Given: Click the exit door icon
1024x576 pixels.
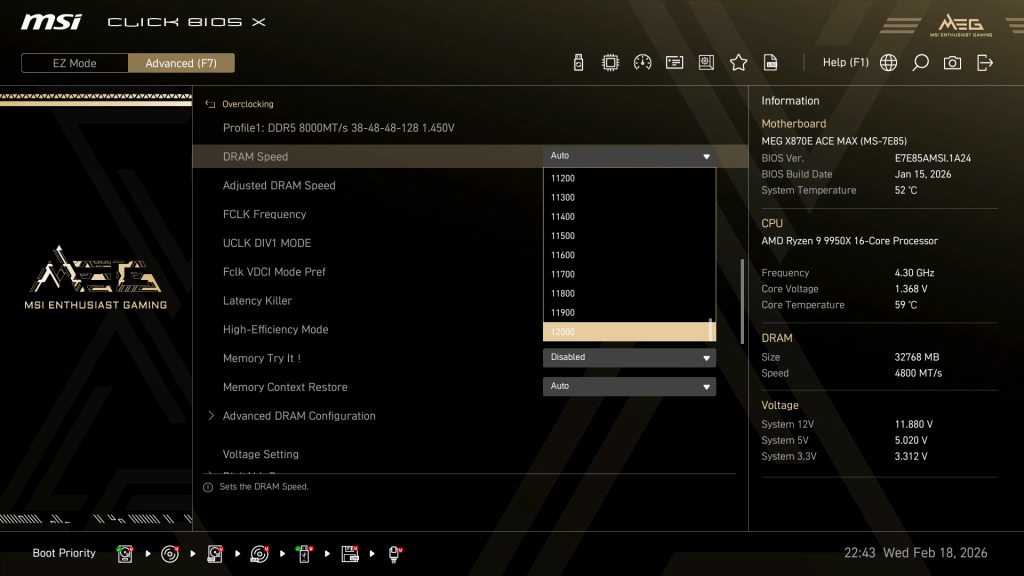Looking at the screenshot, I should pos(984,63).
